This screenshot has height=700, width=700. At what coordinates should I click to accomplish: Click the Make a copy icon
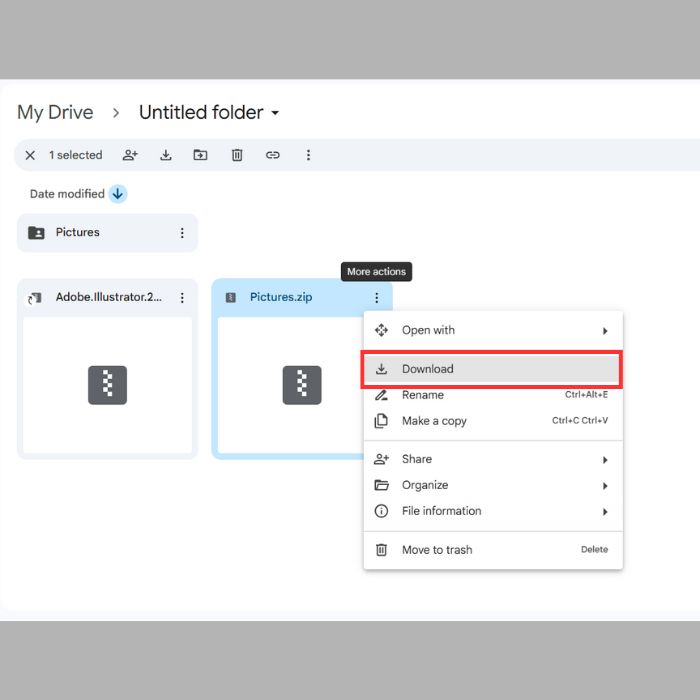click(x=381, y=421)
